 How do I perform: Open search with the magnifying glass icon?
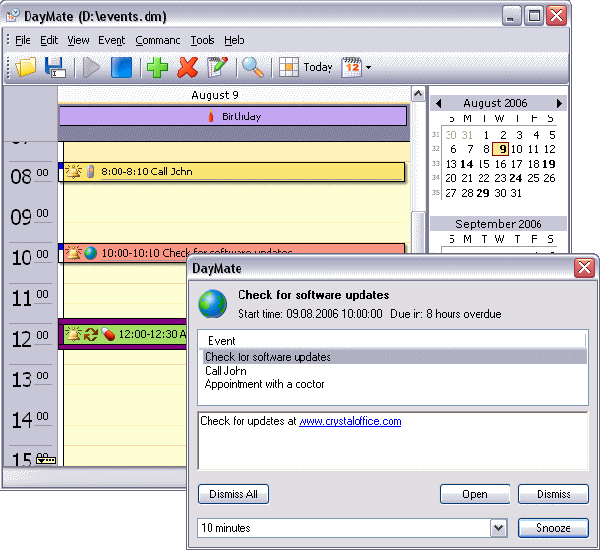253,67
